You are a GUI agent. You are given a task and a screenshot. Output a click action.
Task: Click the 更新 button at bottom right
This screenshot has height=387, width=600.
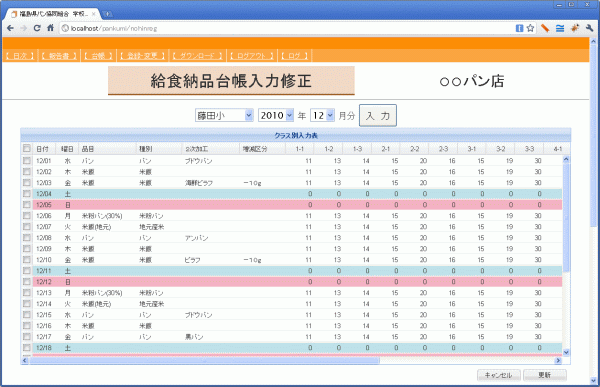click(x=545, y=375)
